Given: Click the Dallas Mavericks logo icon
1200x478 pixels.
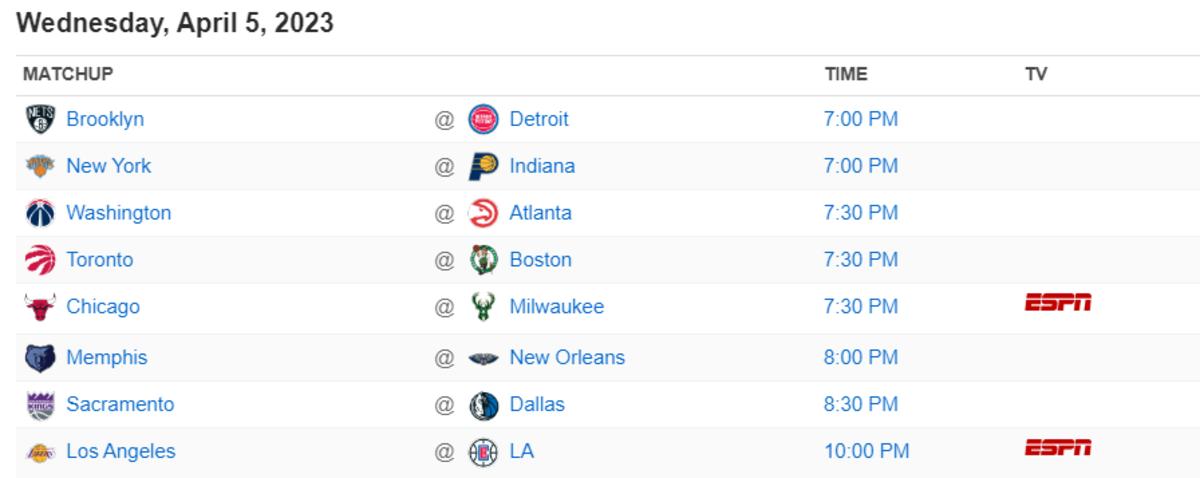Looking at the screenshot, I should click(483, 404).
